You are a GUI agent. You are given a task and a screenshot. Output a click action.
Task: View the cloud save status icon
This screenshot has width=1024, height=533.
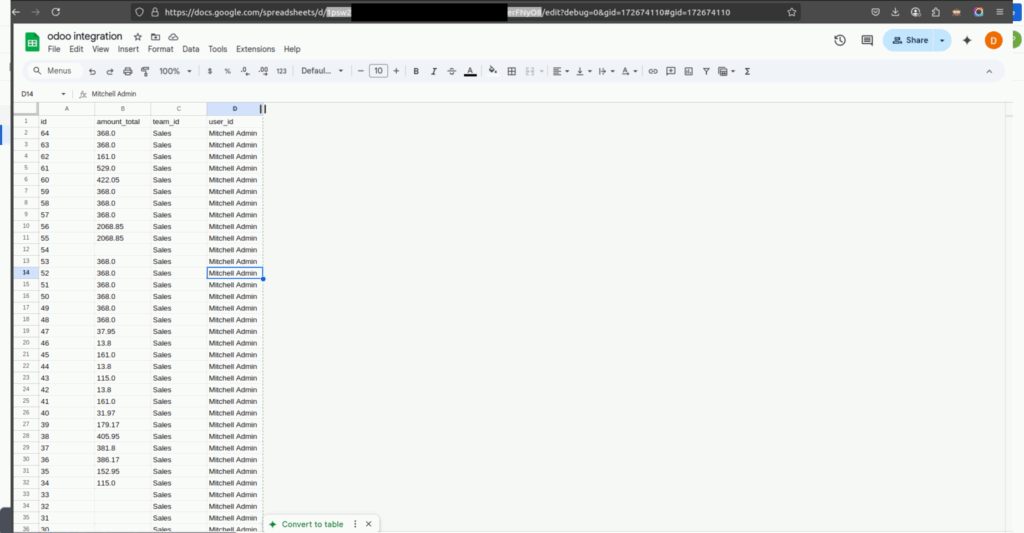coord(173,37)
